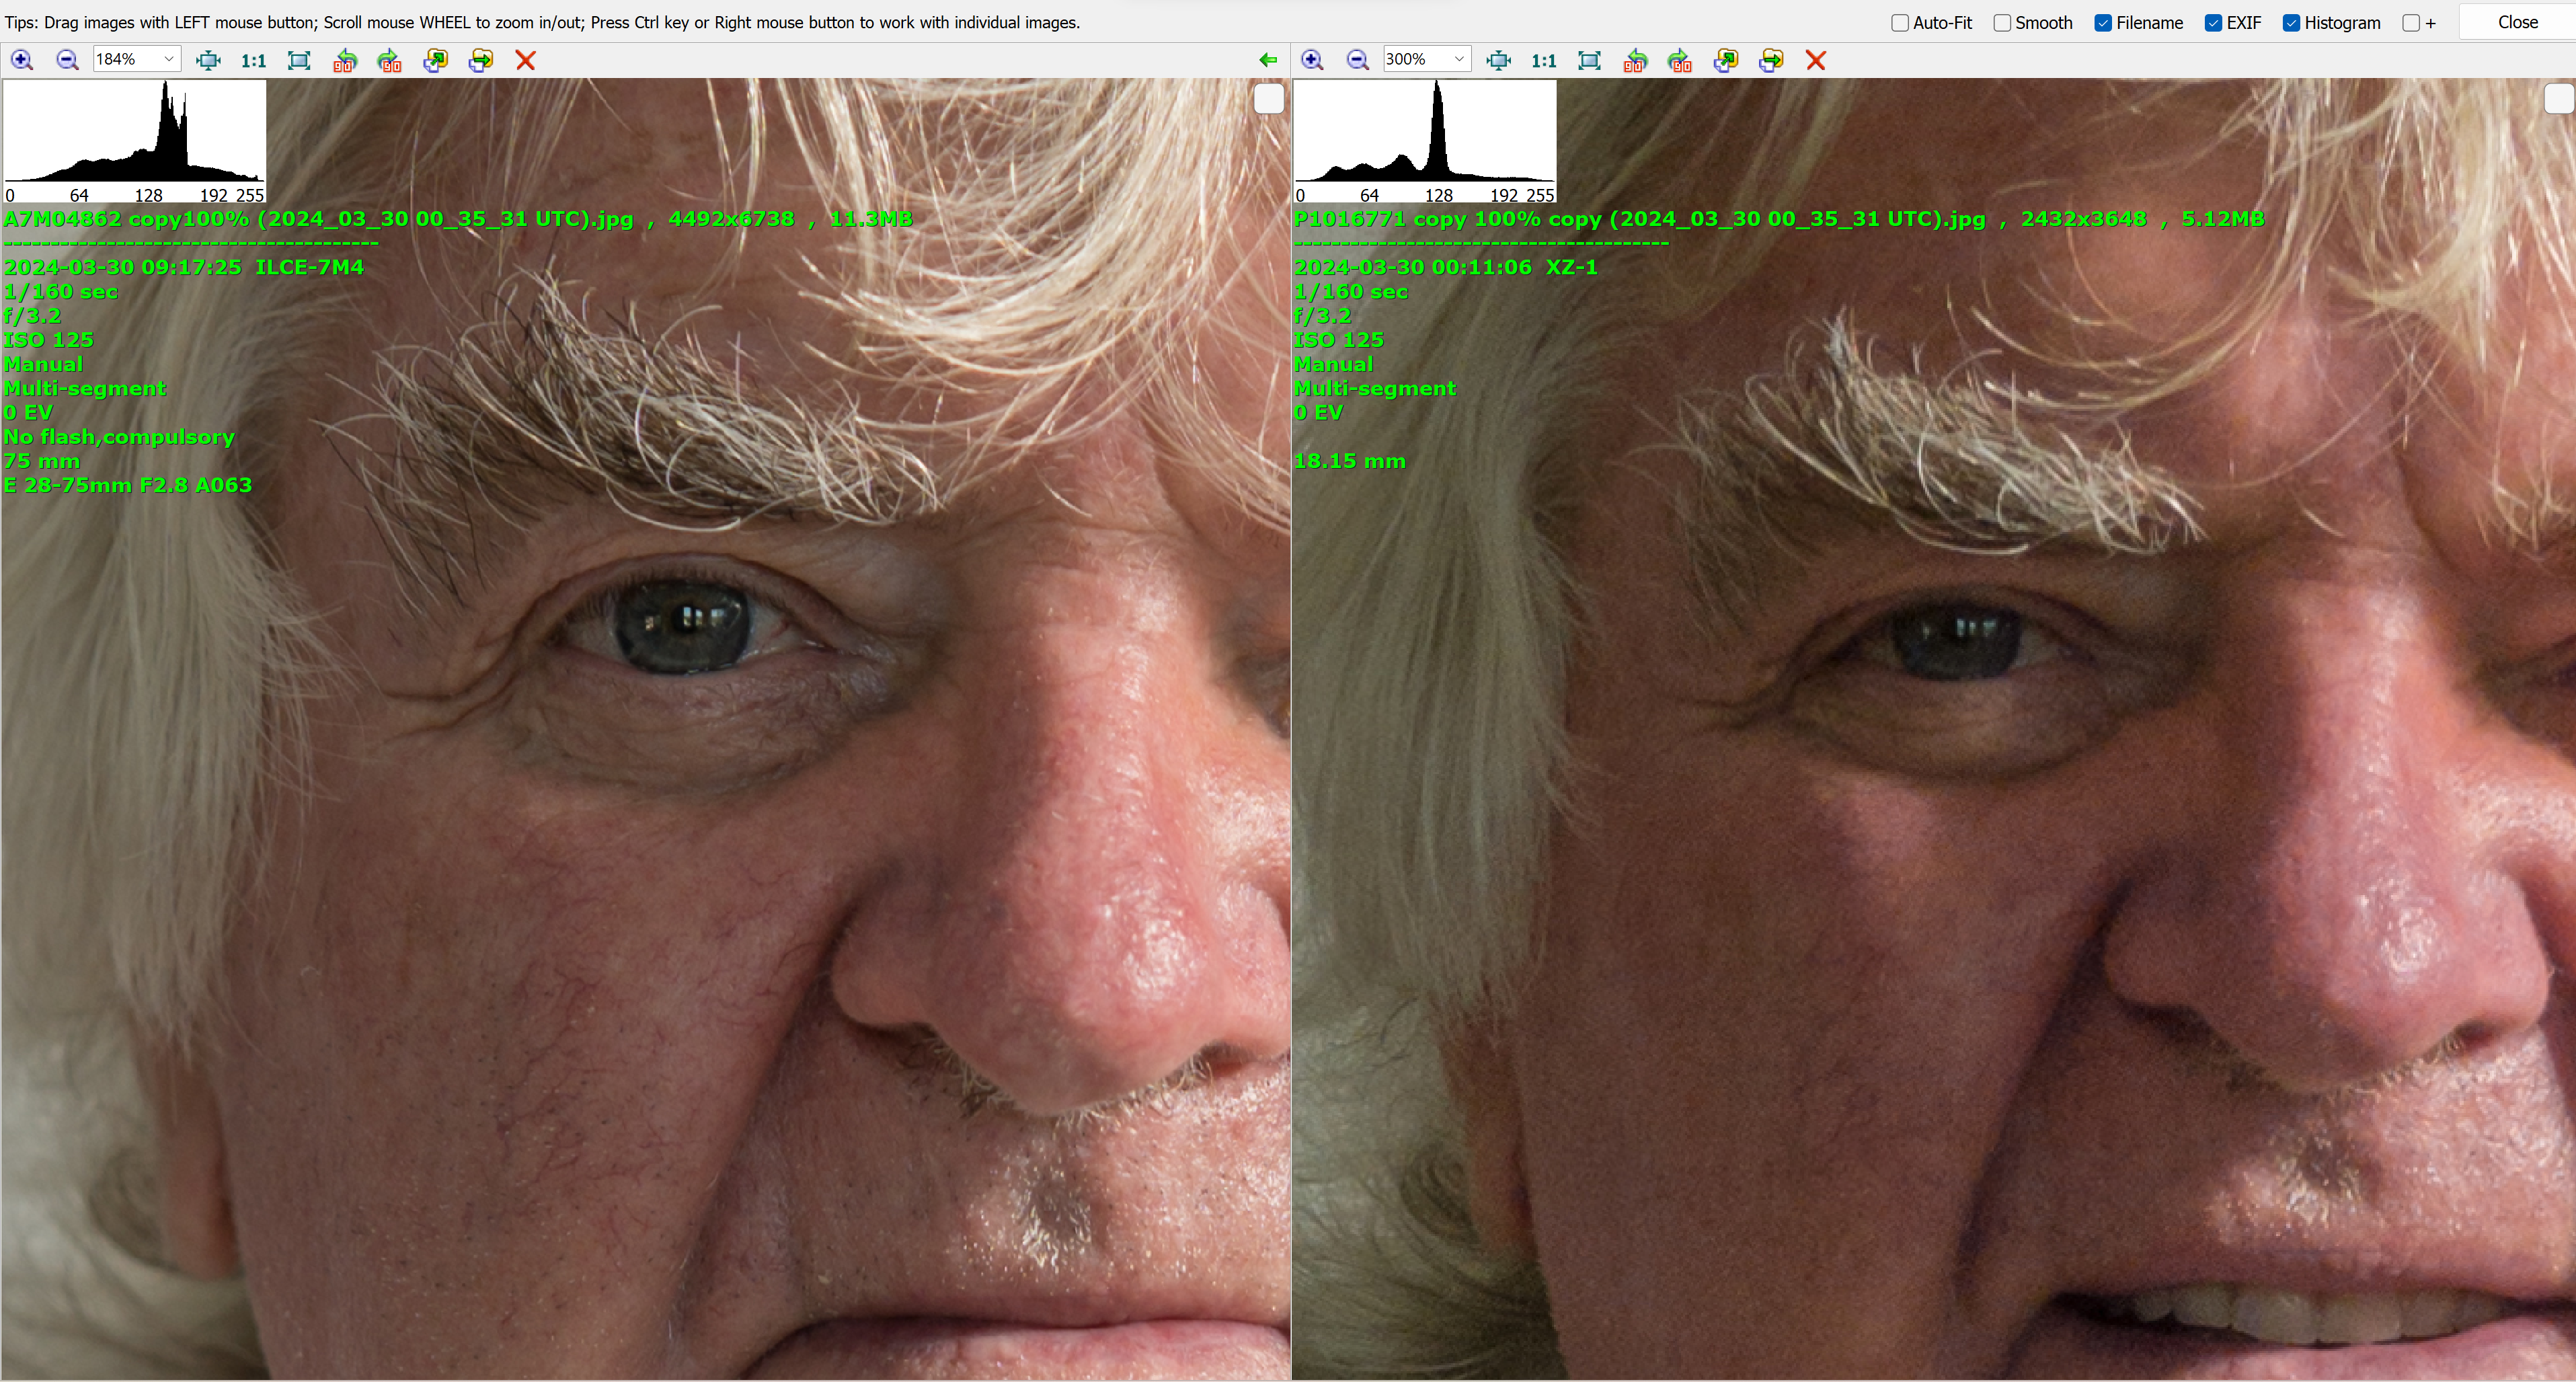Set left image to 1:1 actual size
The image size is (2576, 1382).
pos(254,60)
